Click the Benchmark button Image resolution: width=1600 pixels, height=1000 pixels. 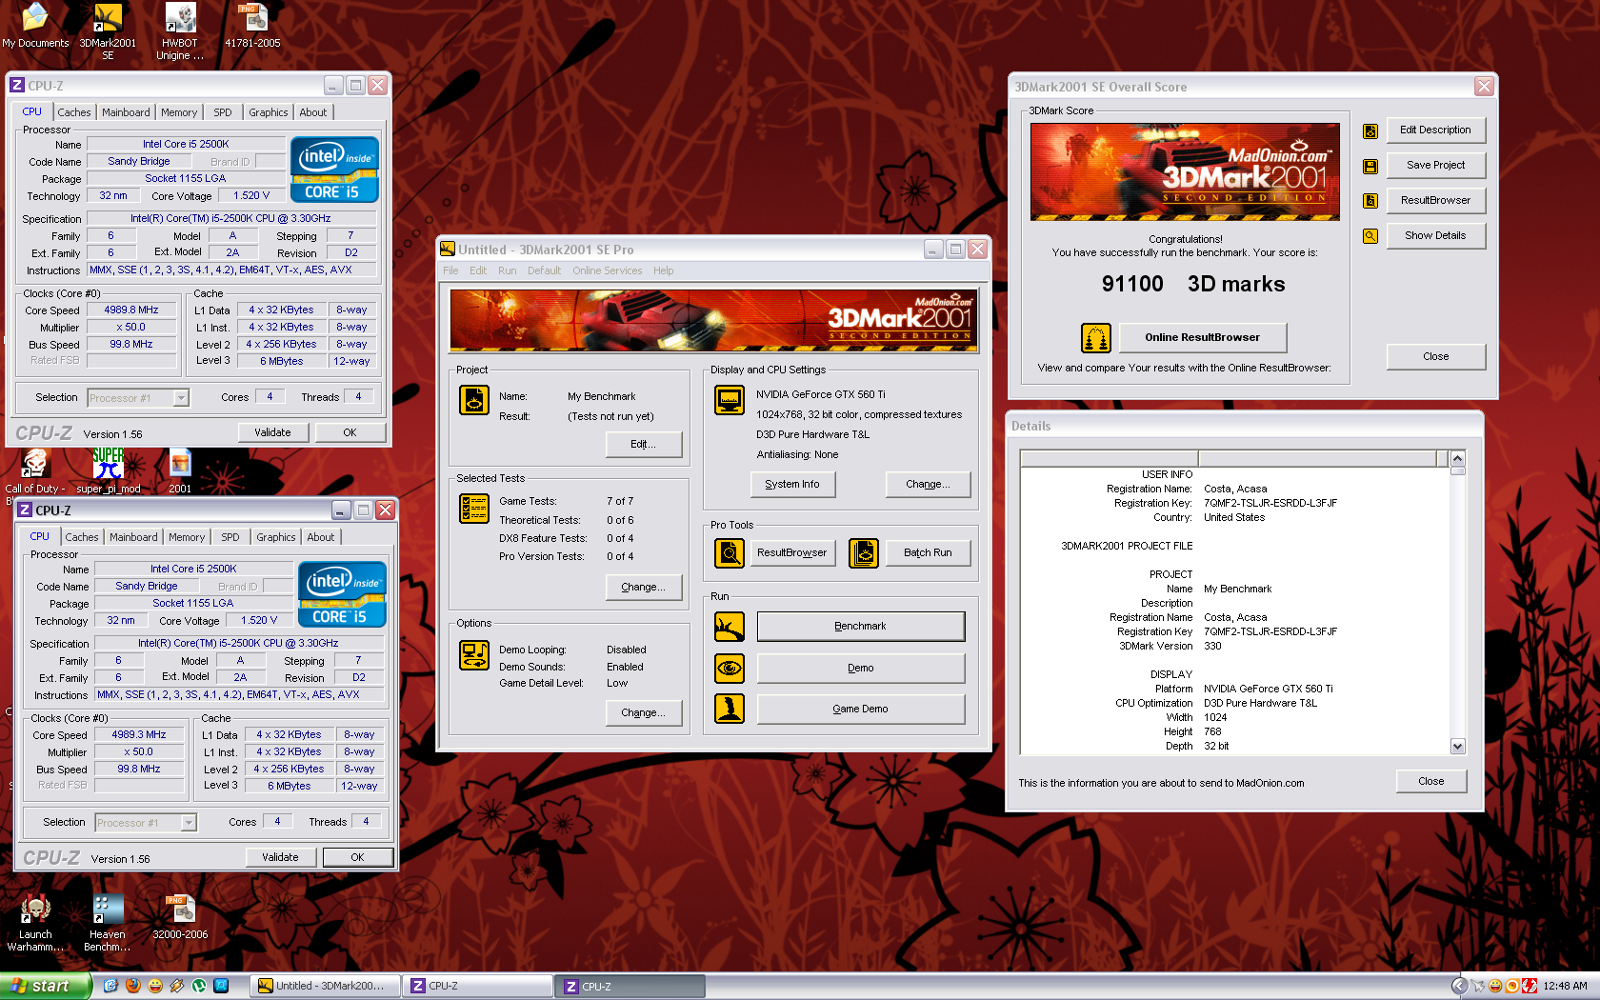point(861,627)
